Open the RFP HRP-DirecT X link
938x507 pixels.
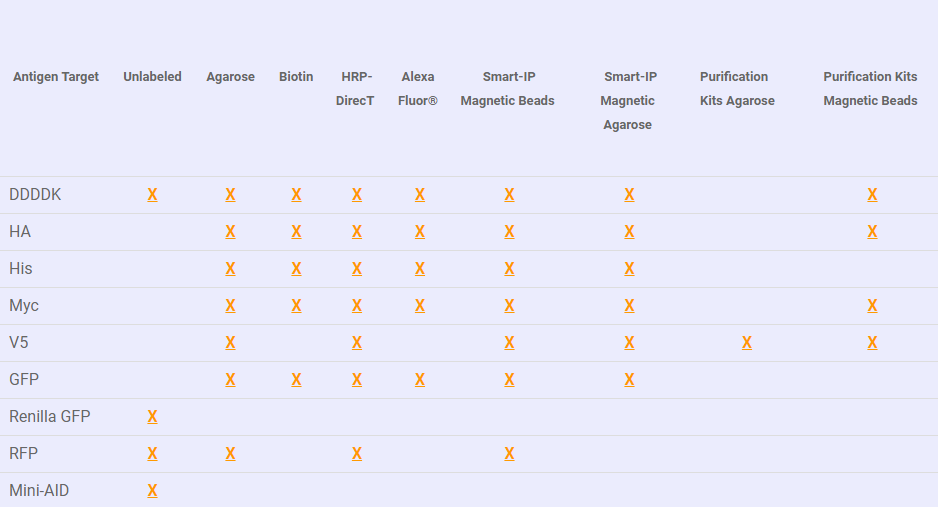pyautogui.click(x=357, y=454)
